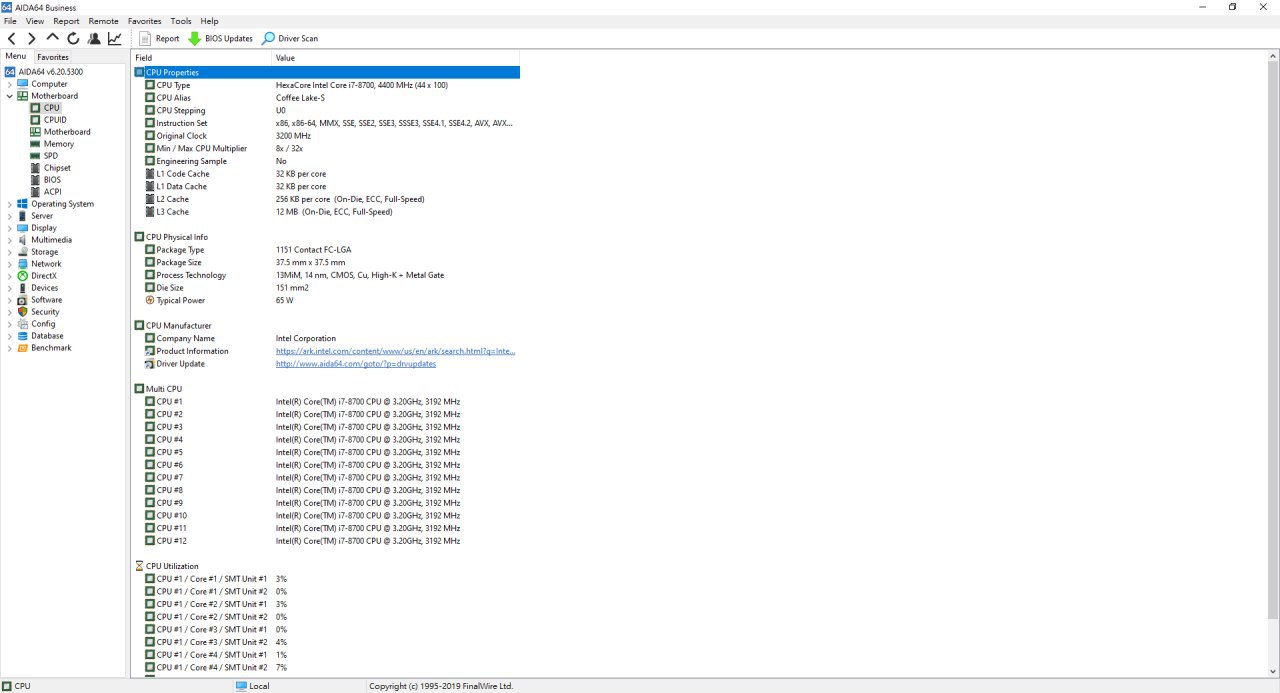Select the Instruction Set row
Viewport: 1280px width, 693px height.
[x=326, y=123]
